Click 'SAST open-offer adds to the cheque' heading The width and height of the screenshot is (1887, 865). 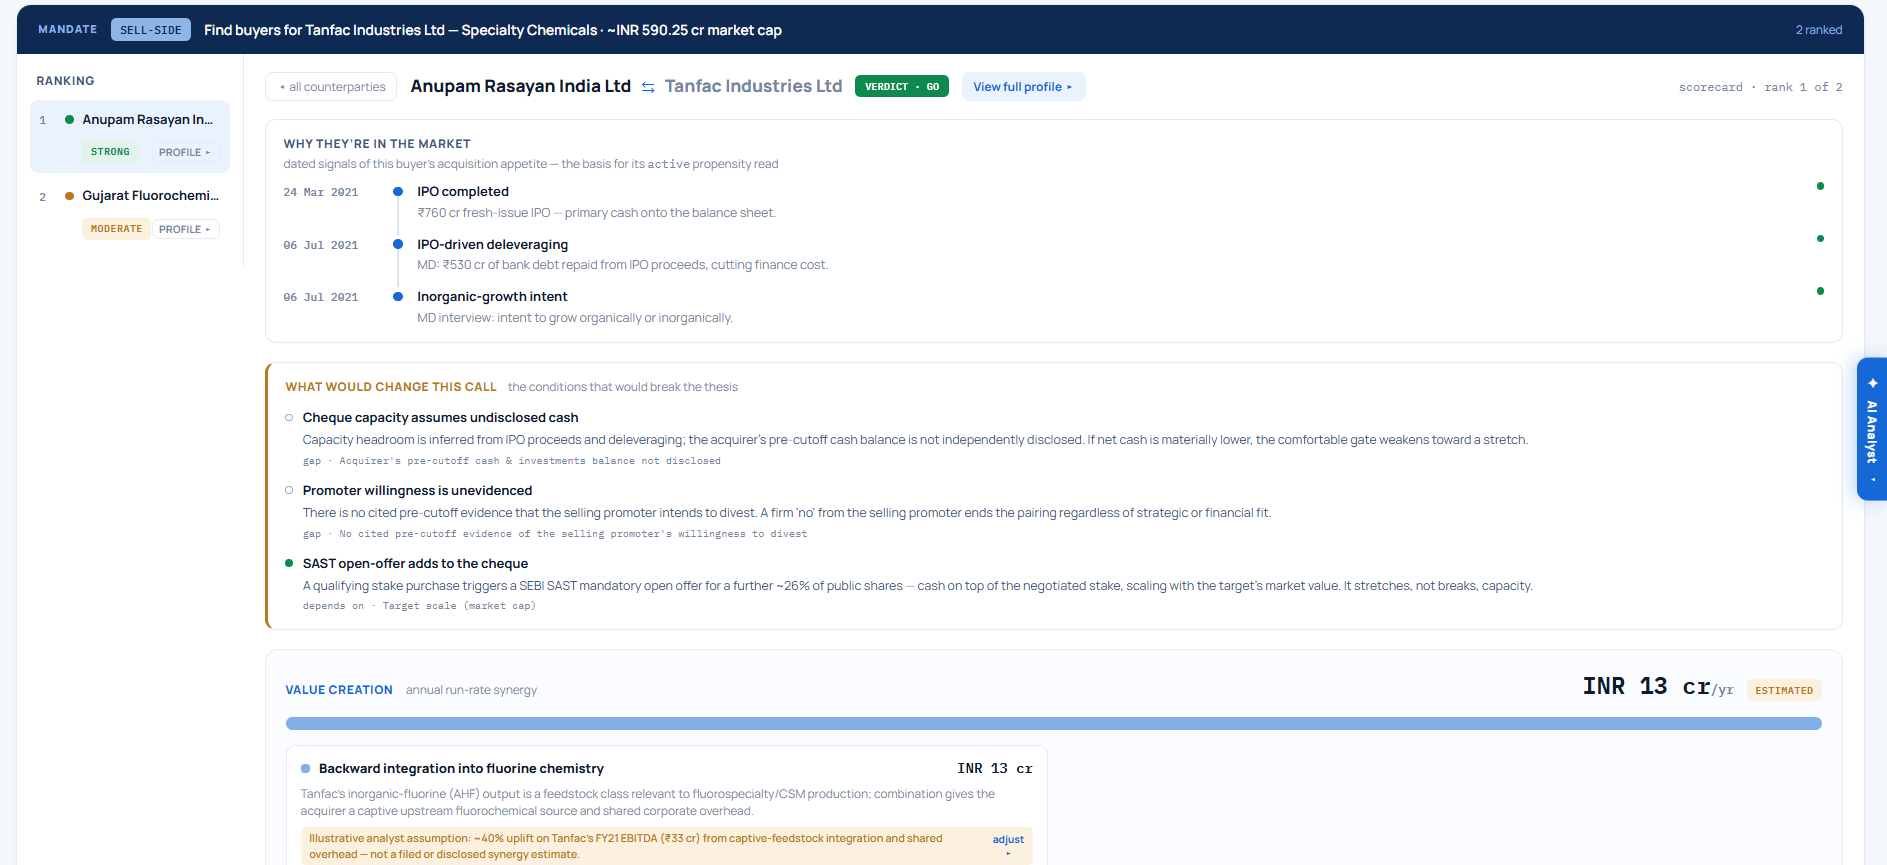click(415, 563)
